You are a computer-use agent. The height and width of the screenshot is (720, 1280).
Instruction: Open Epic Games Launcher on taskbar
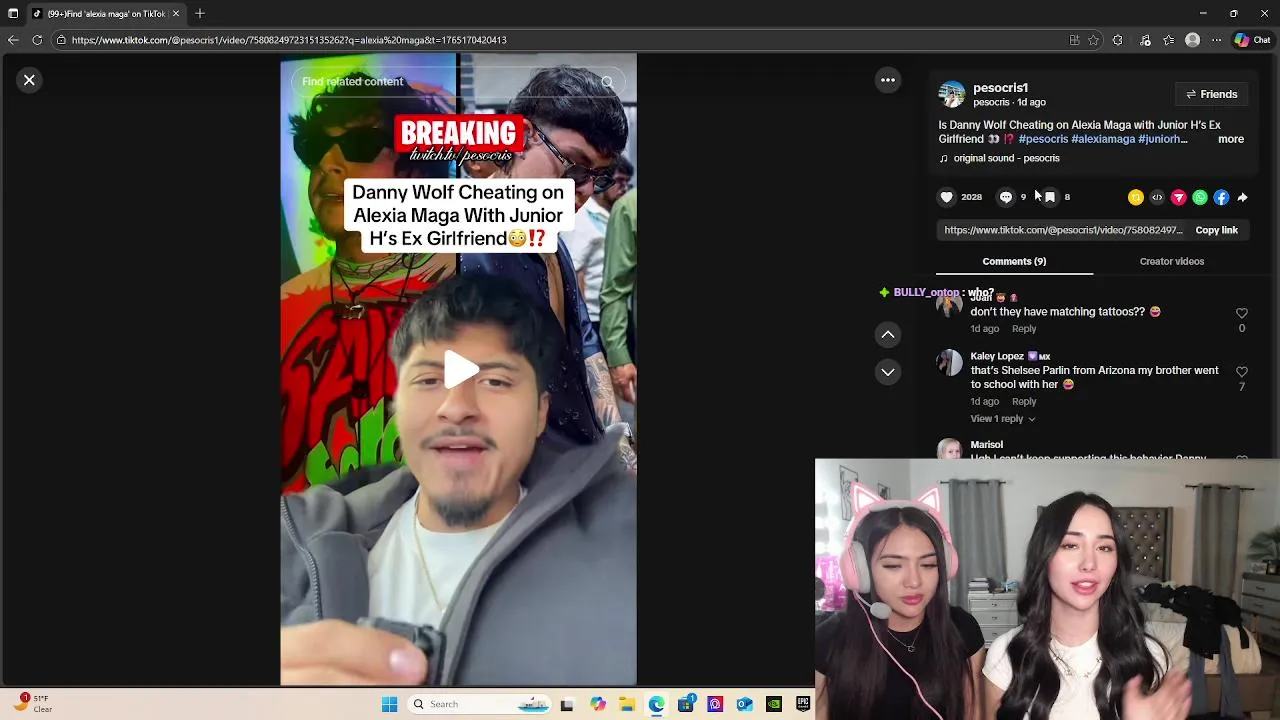[803, 704]
